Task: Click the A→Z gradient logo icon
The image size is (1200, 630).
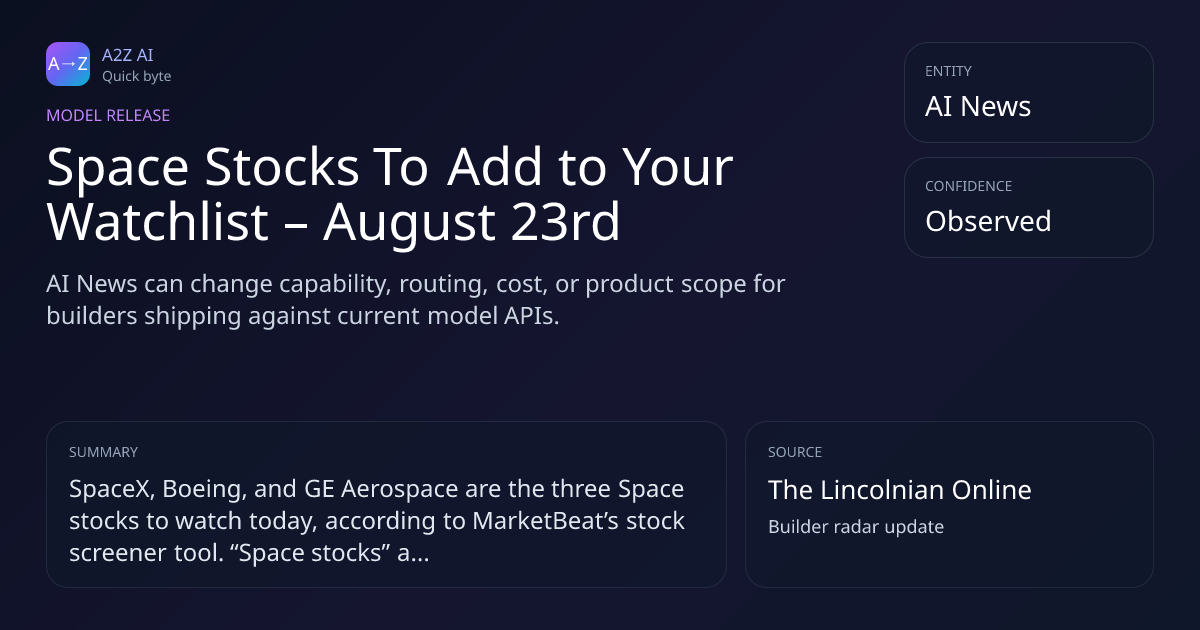Action: coord(68,64)
